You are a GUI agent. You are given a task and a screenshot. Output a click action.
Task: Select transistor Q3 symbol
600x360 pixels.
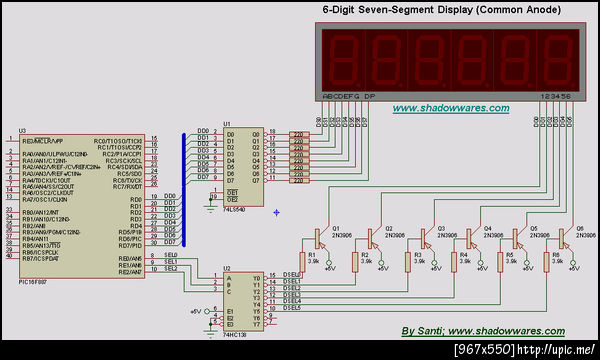427,240
